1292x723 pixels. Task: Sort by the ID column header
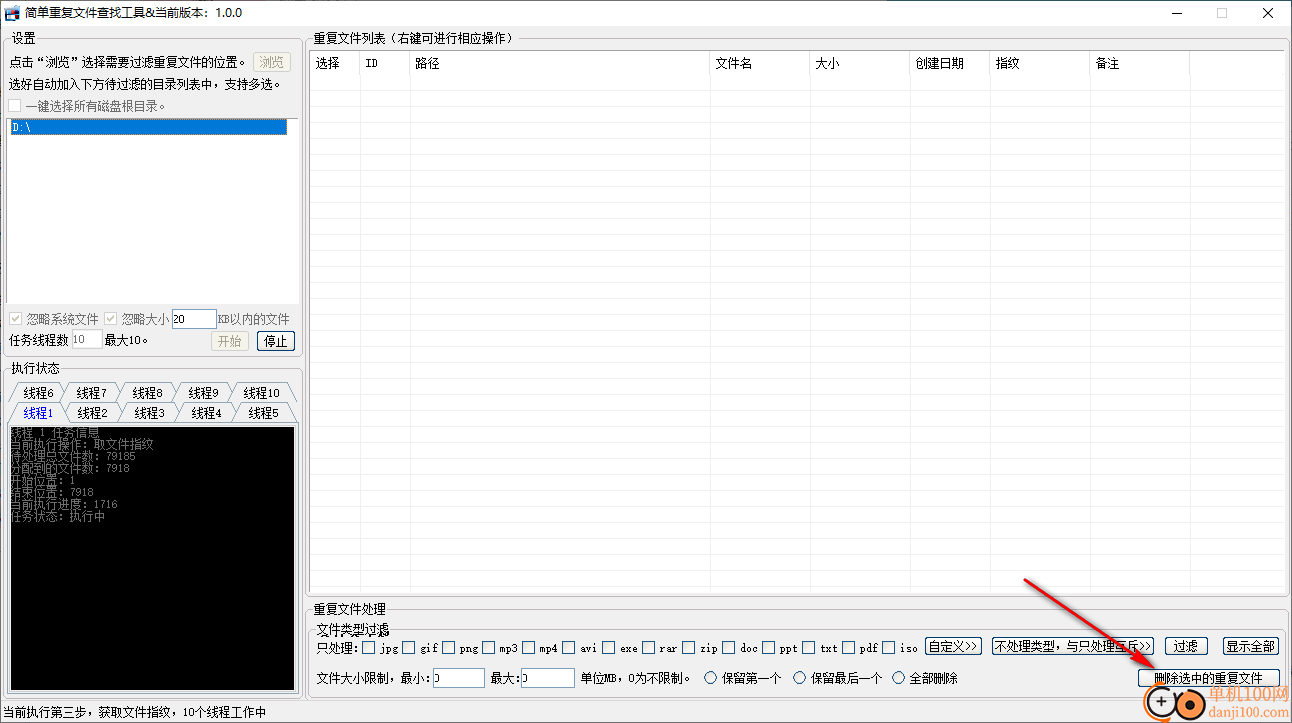[385, 63]
